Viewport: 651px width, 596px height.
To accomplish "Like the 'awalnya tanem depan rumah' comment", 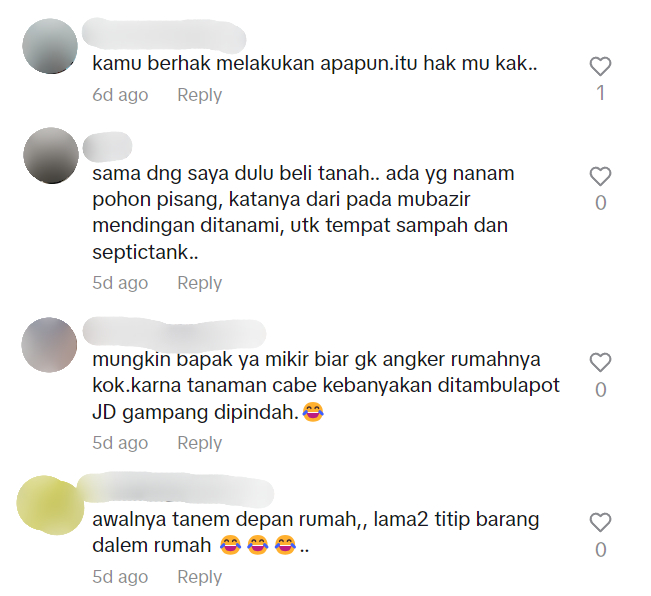I will pyautogui.click(x=600, y=523).
